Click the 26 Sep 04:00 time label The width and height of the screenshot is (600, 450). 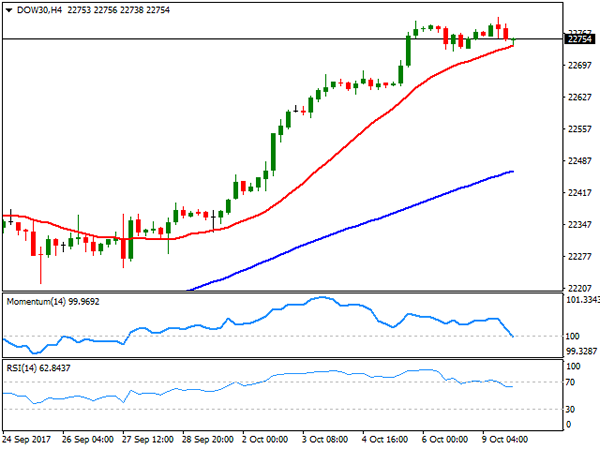pyautogui.click(x=88, y=439)
